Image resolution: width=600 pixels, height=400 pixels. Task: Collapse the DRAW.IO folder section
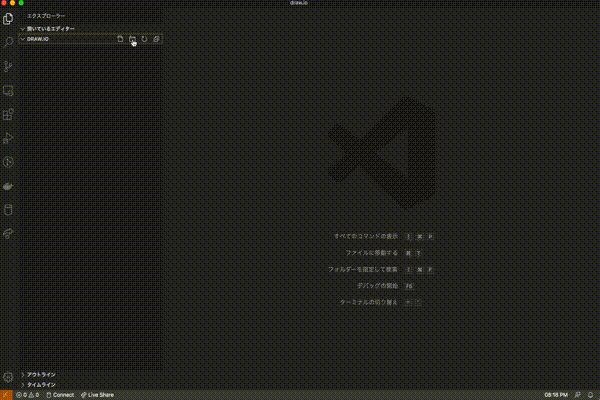click(34, 39)
